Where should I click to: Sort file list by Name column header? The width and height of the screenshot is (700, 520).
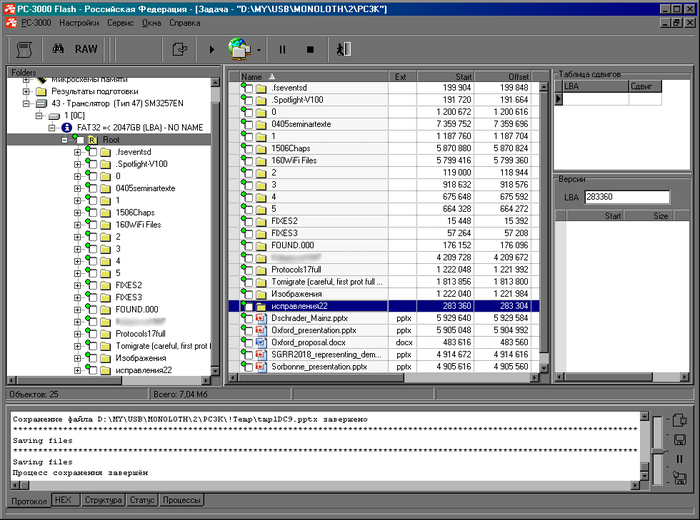point(252,76)
